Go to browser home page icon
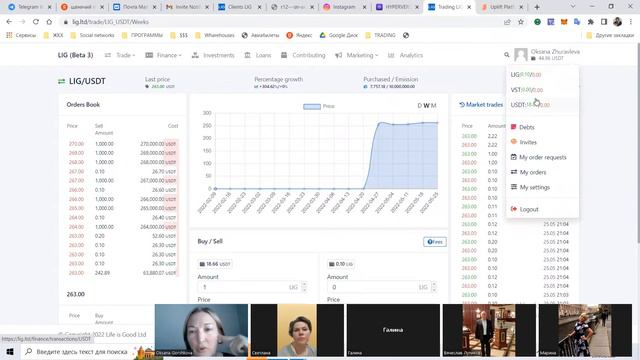The height and width of the screenshot is (360, 640). [49, 22]
